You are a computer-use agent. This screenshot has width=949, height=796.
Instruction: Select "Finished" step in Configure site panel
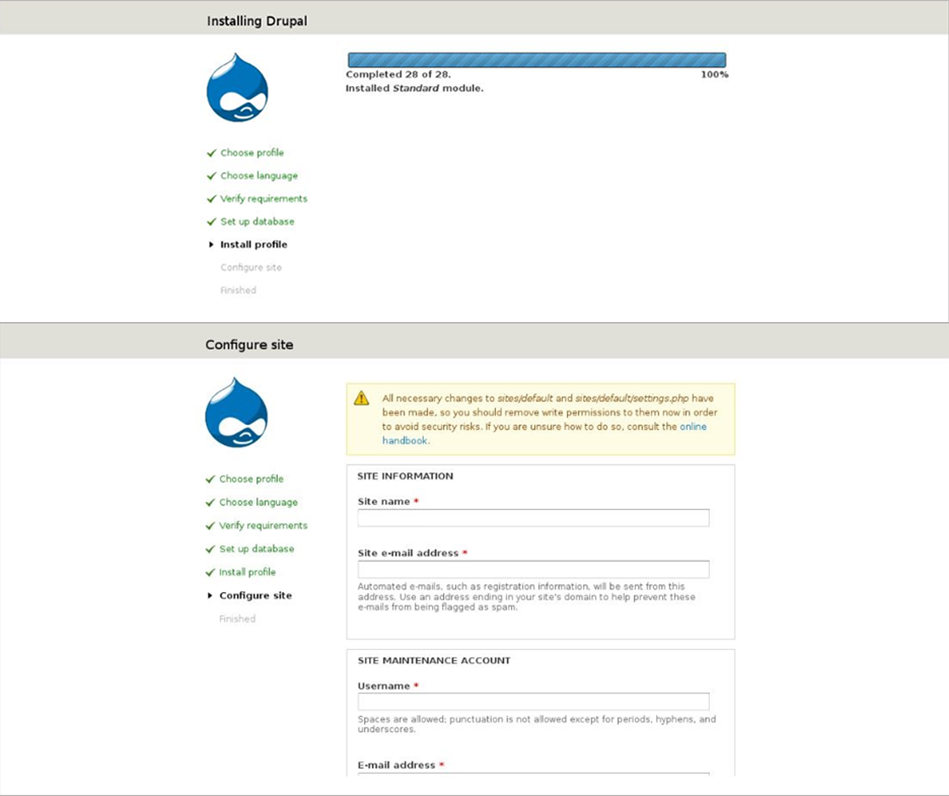click(237, 619)
